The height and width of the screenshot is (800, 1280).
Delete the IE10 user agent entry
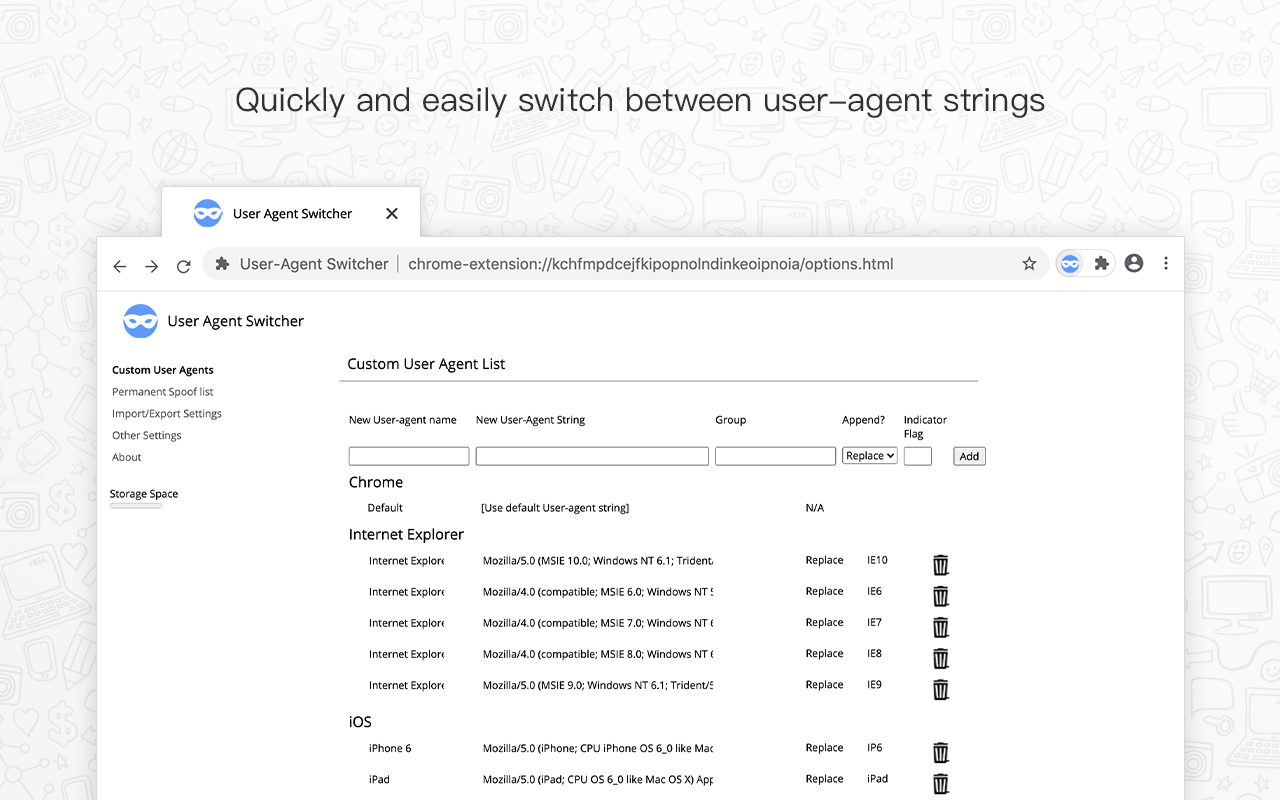[x=940, y=564]
